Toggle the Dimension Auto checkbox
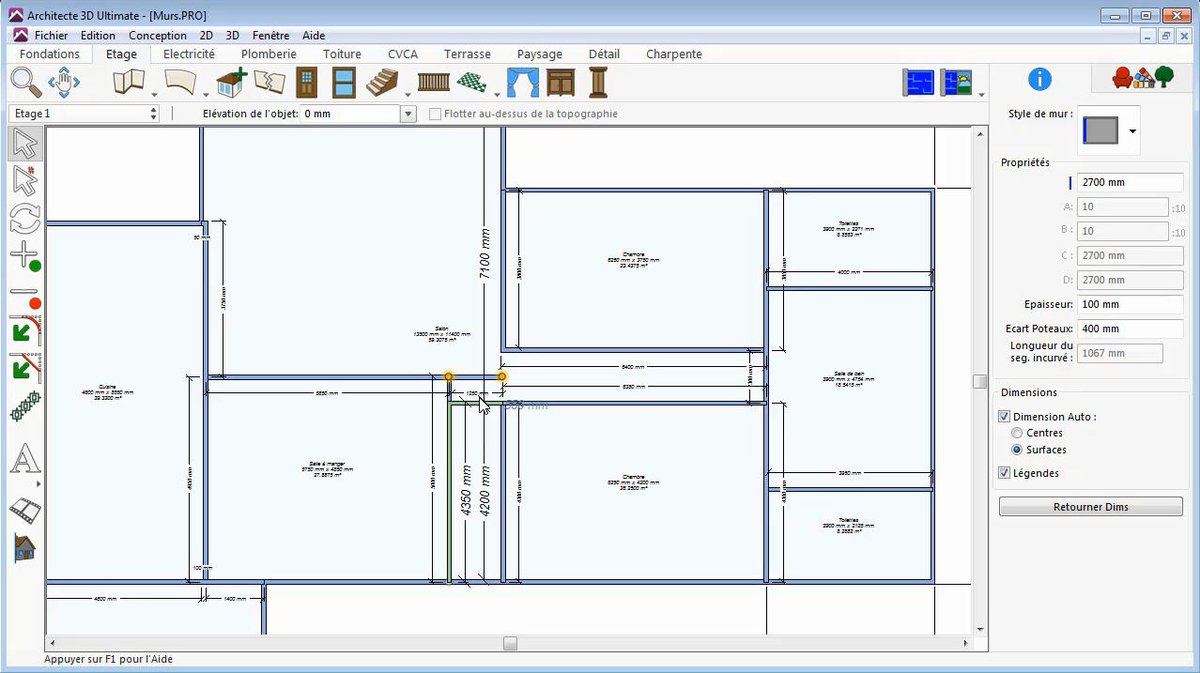The width and height of the screenshot is (1200, 673). point(1004,416)
